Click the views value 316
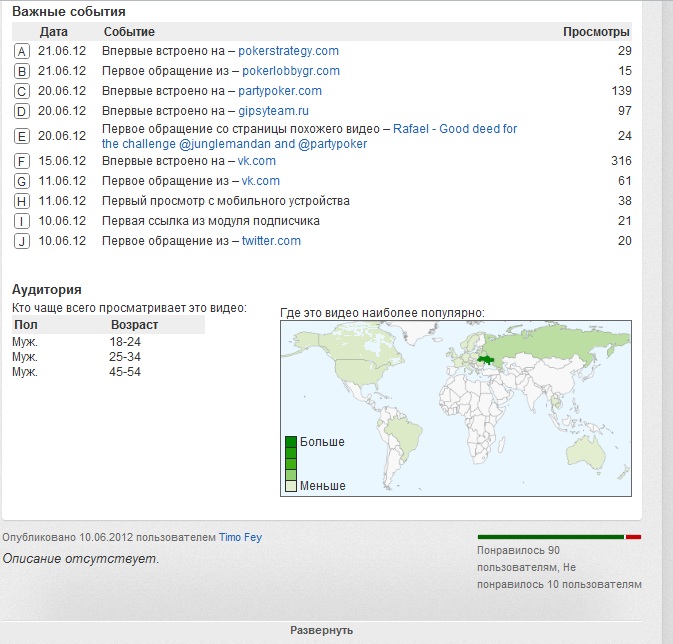 coord(621,161)
